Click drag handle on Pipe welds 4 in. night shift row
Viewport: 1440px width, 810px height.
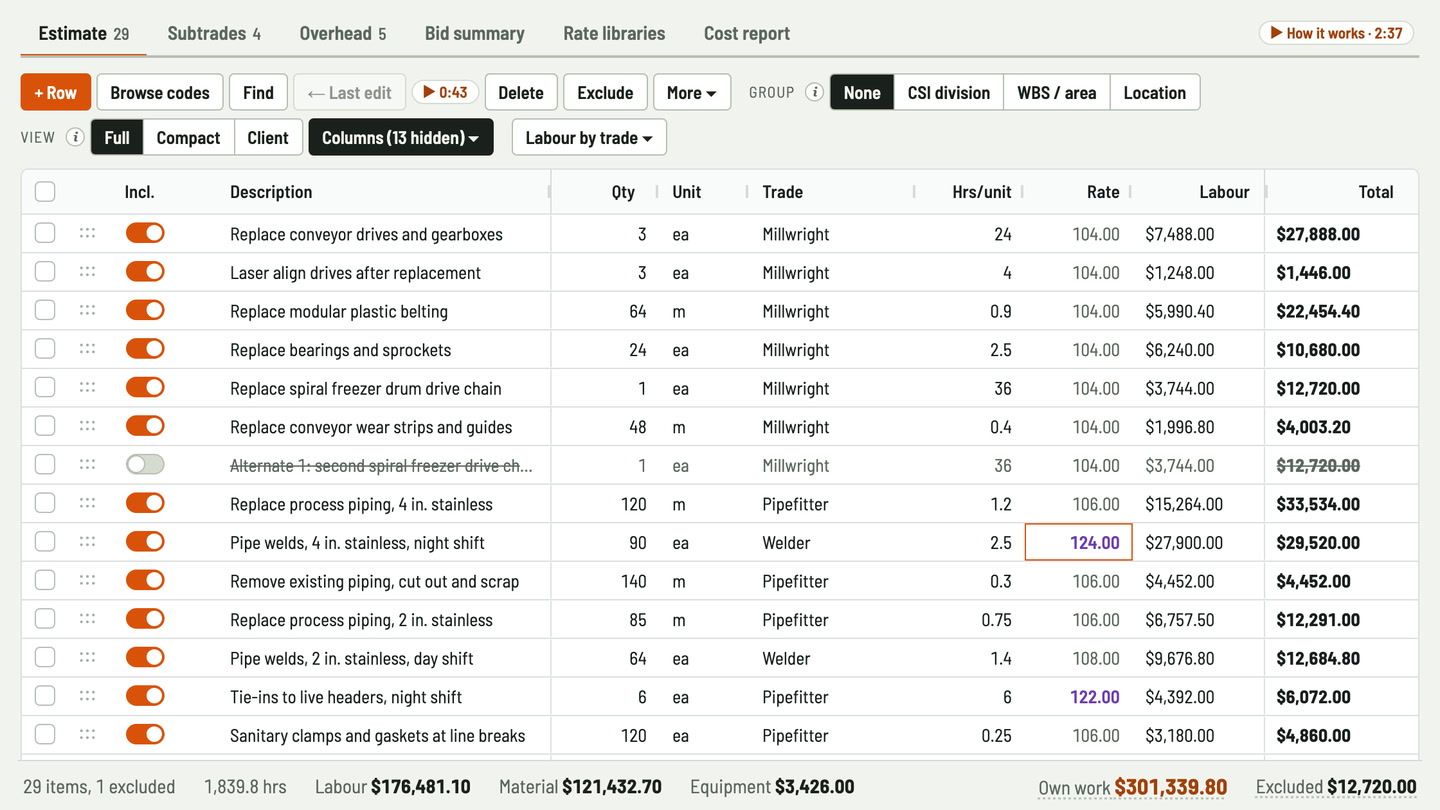[87, 542]
